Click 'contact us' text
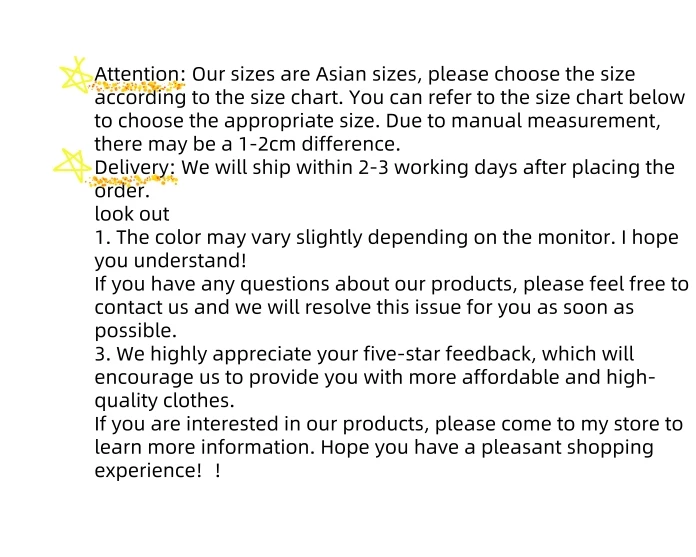The image size is (696, 557). [141, 307]
